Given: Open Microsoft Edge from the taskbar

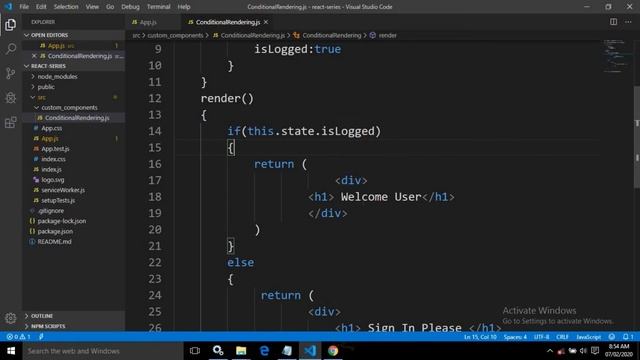Looking at the screenshot, I should 264,351.
